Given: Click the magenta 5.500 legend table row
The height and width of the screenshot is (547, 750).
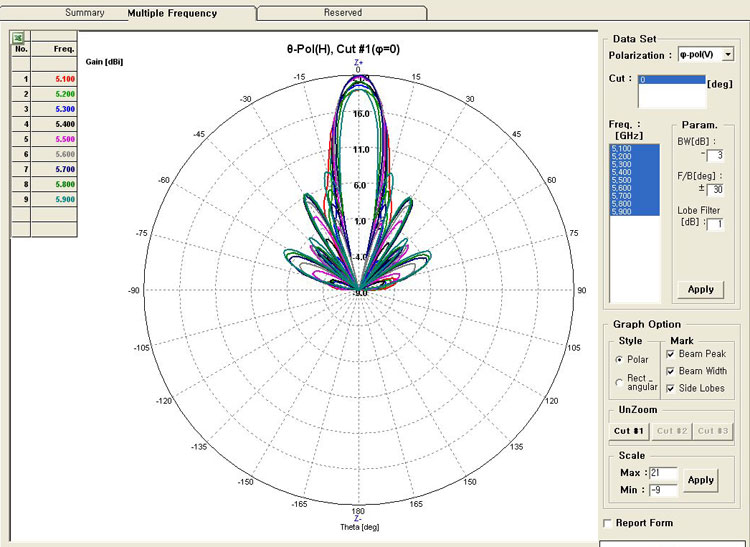Looking at the screenshot, I should [44, 139].
